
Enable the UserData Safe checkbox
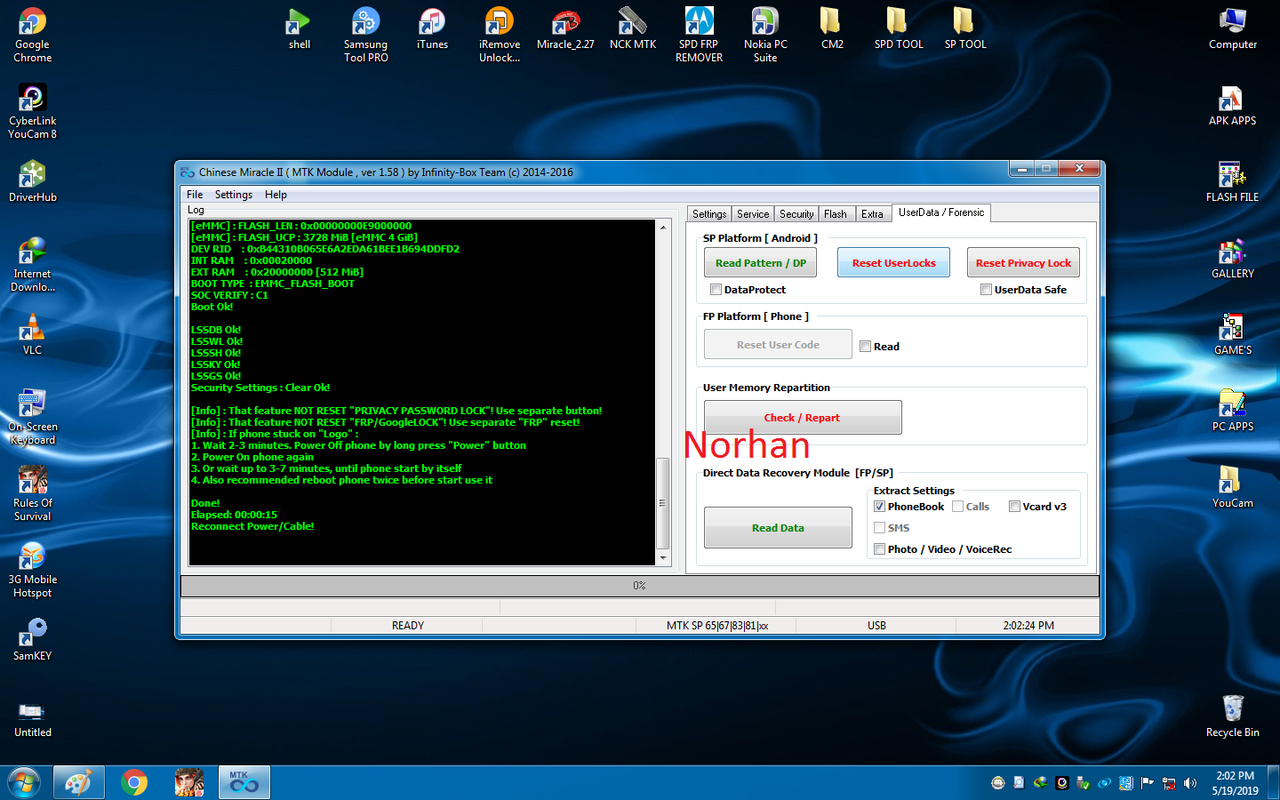click(x=986, y=290)
